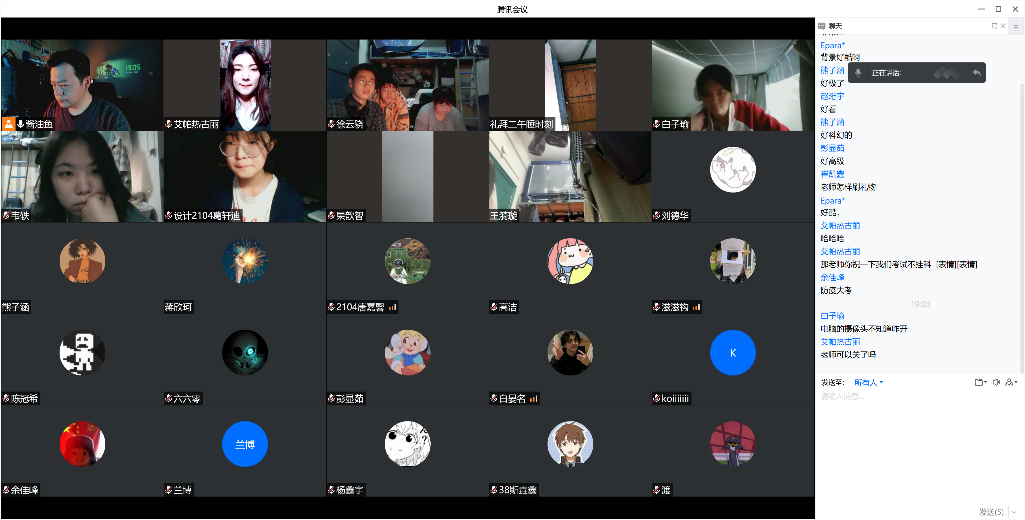This screenshot has height=520, width=1025.
Task: Pop out the chat panel into separate window
Action: point(994,26)
